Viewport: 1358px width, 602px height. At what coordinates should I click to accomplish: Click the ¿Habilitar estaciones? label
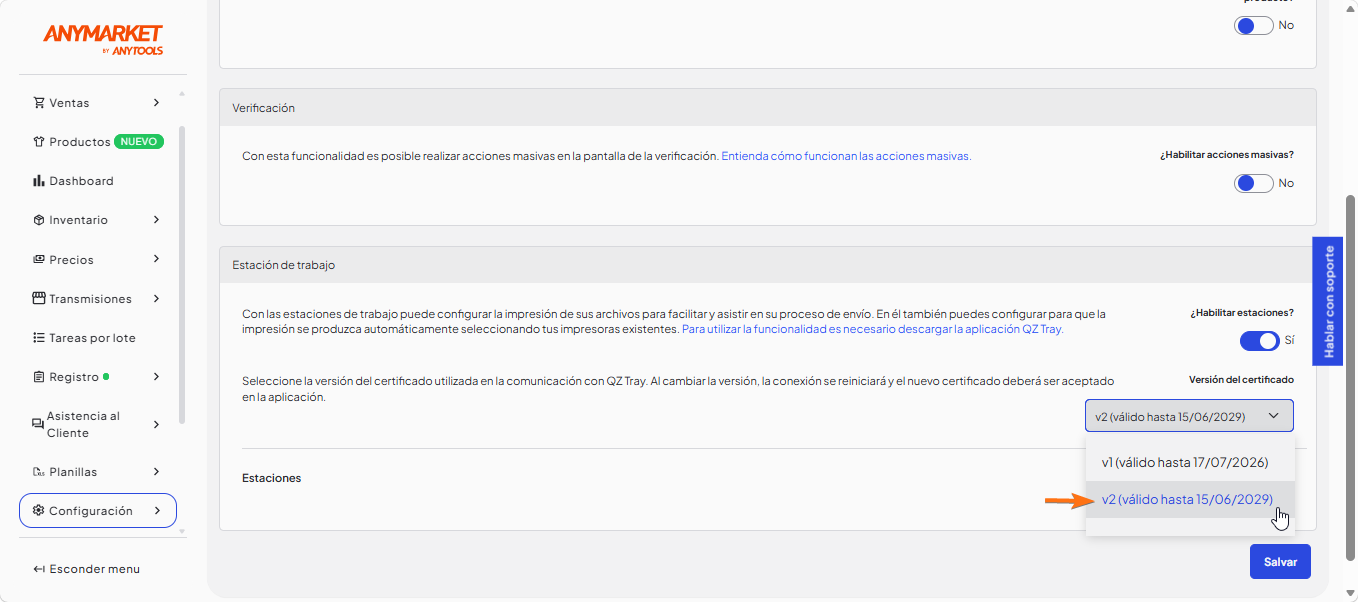click(x=1242, y=313)
